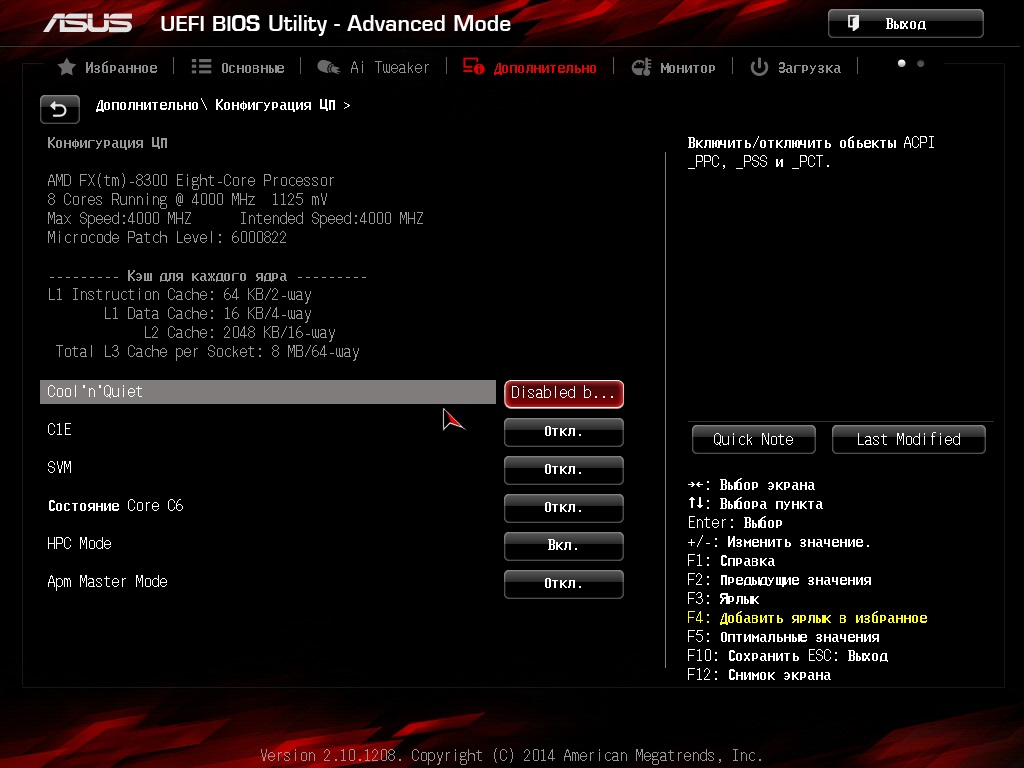This screenshot has height=768, width=1024.
Task: Click the list icon of Основные tab
Action: (x=201, y=67)
